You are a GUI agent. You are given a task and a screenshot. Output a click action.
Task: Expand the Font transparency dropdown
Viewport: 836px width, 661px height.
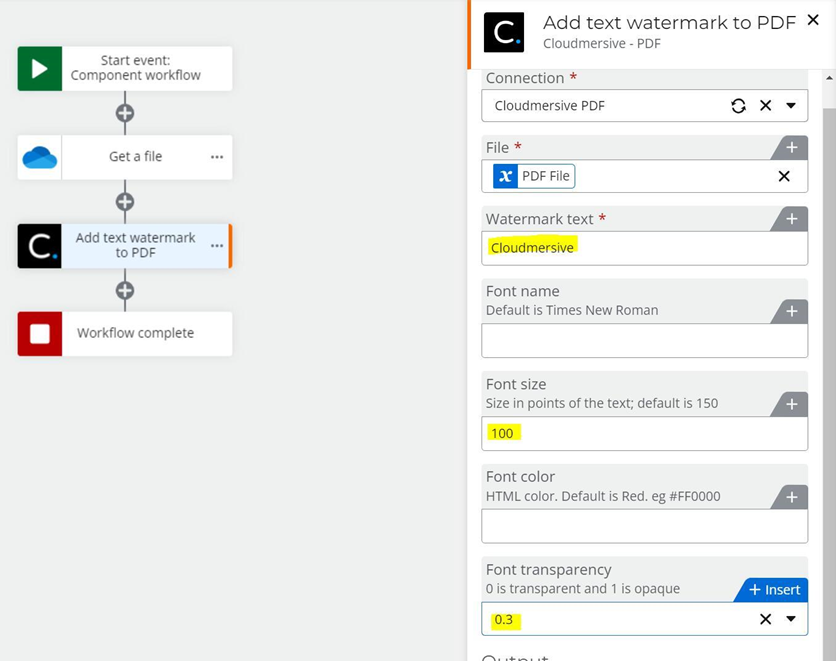[x=791, y=619]
